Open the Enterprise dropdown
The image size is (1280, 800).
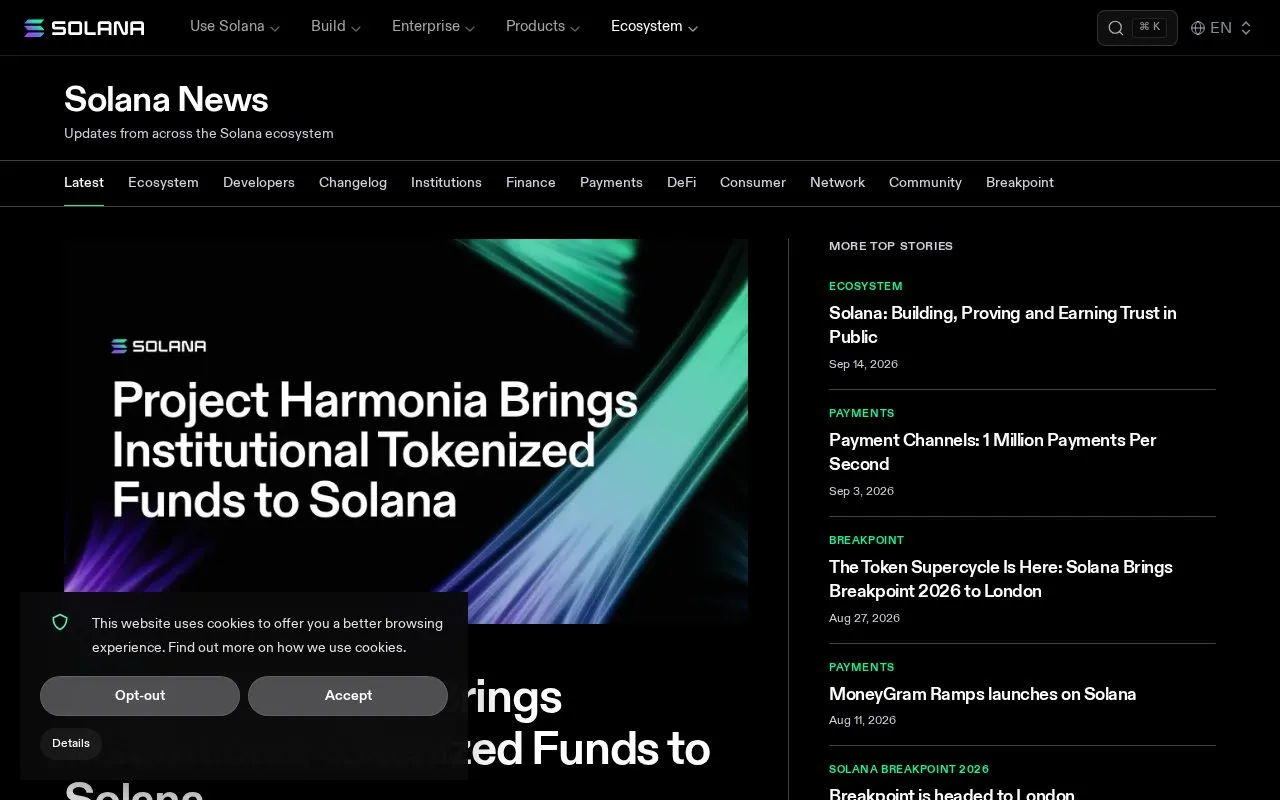point(433,27)
